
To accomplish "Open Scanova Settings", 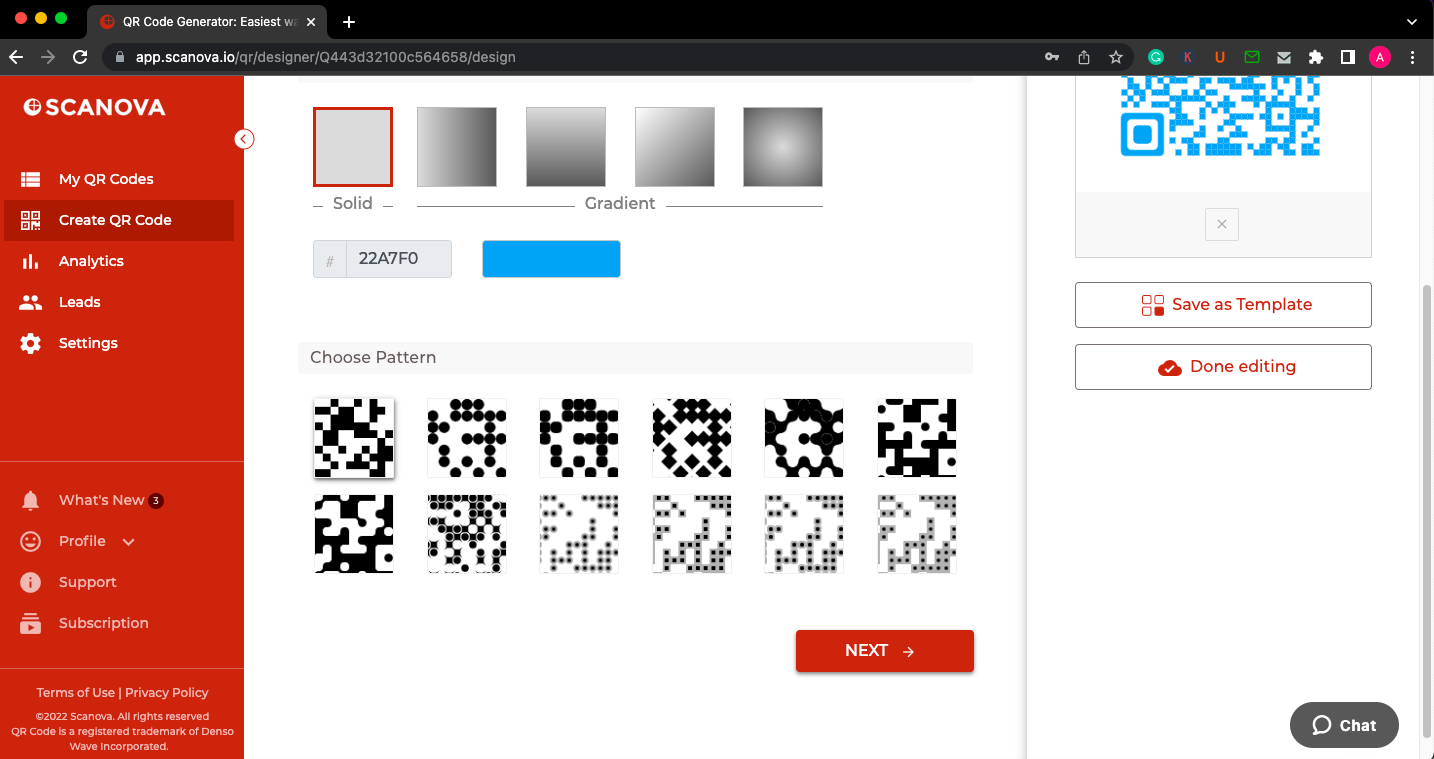I will [x=88, y=343].
